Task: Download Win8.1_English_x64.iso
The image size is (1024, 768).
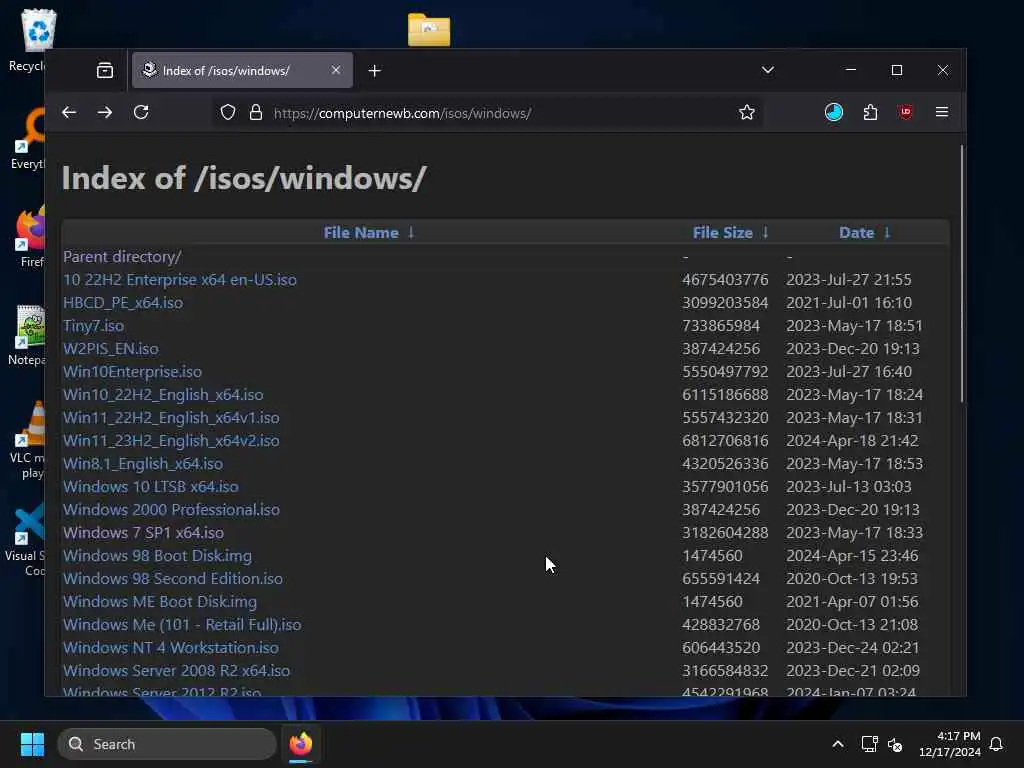Action: pos(143,464)
